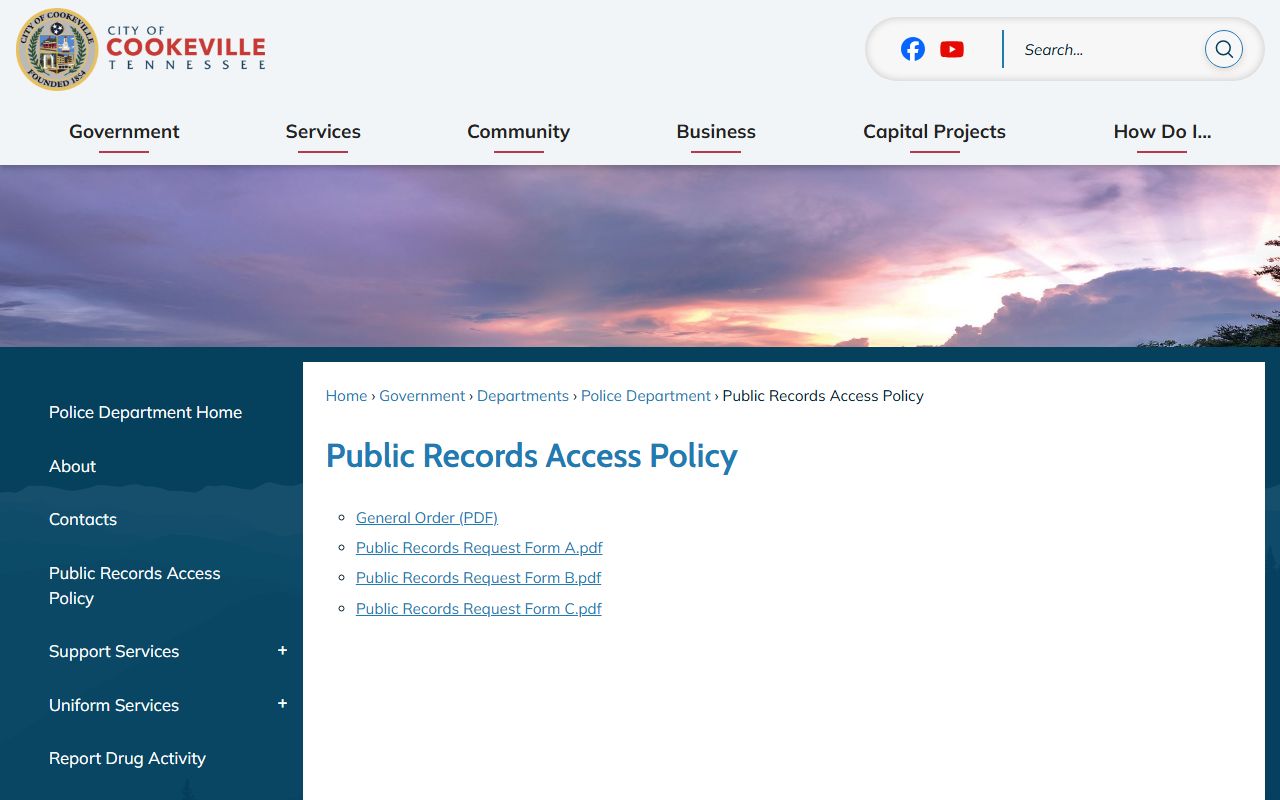The image size is (1280, 800).
Task: Open the Services menu
Action: [x=323, y=132]
